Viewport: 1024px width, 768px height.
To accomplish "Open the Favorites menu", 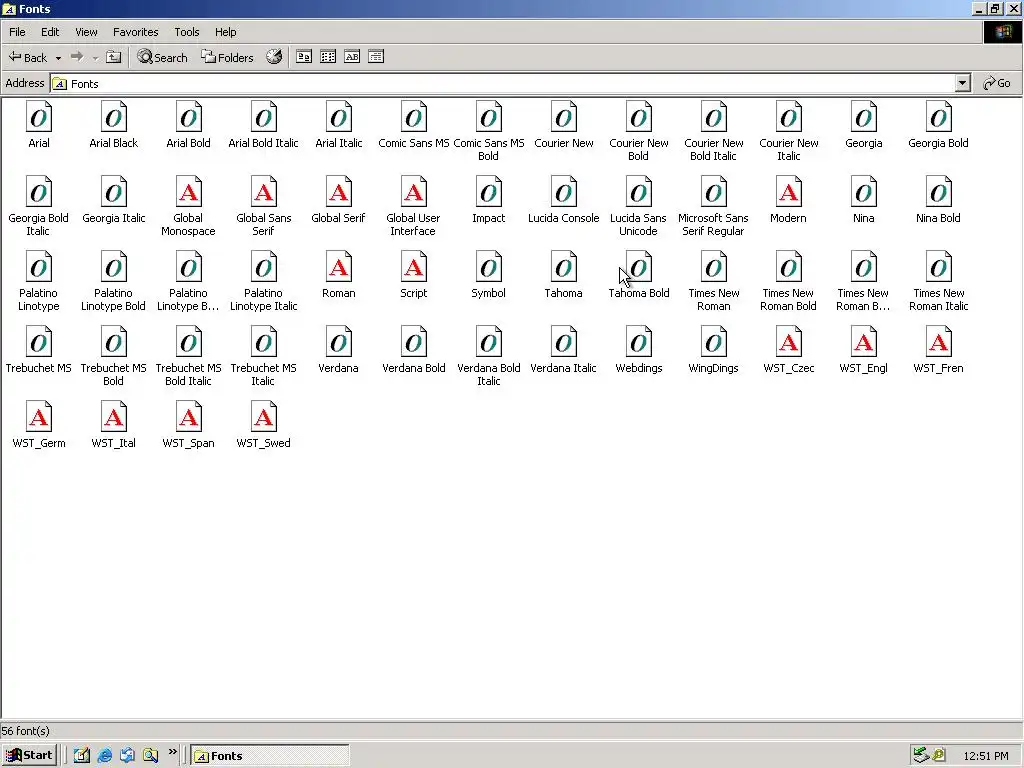I will 136,32.
